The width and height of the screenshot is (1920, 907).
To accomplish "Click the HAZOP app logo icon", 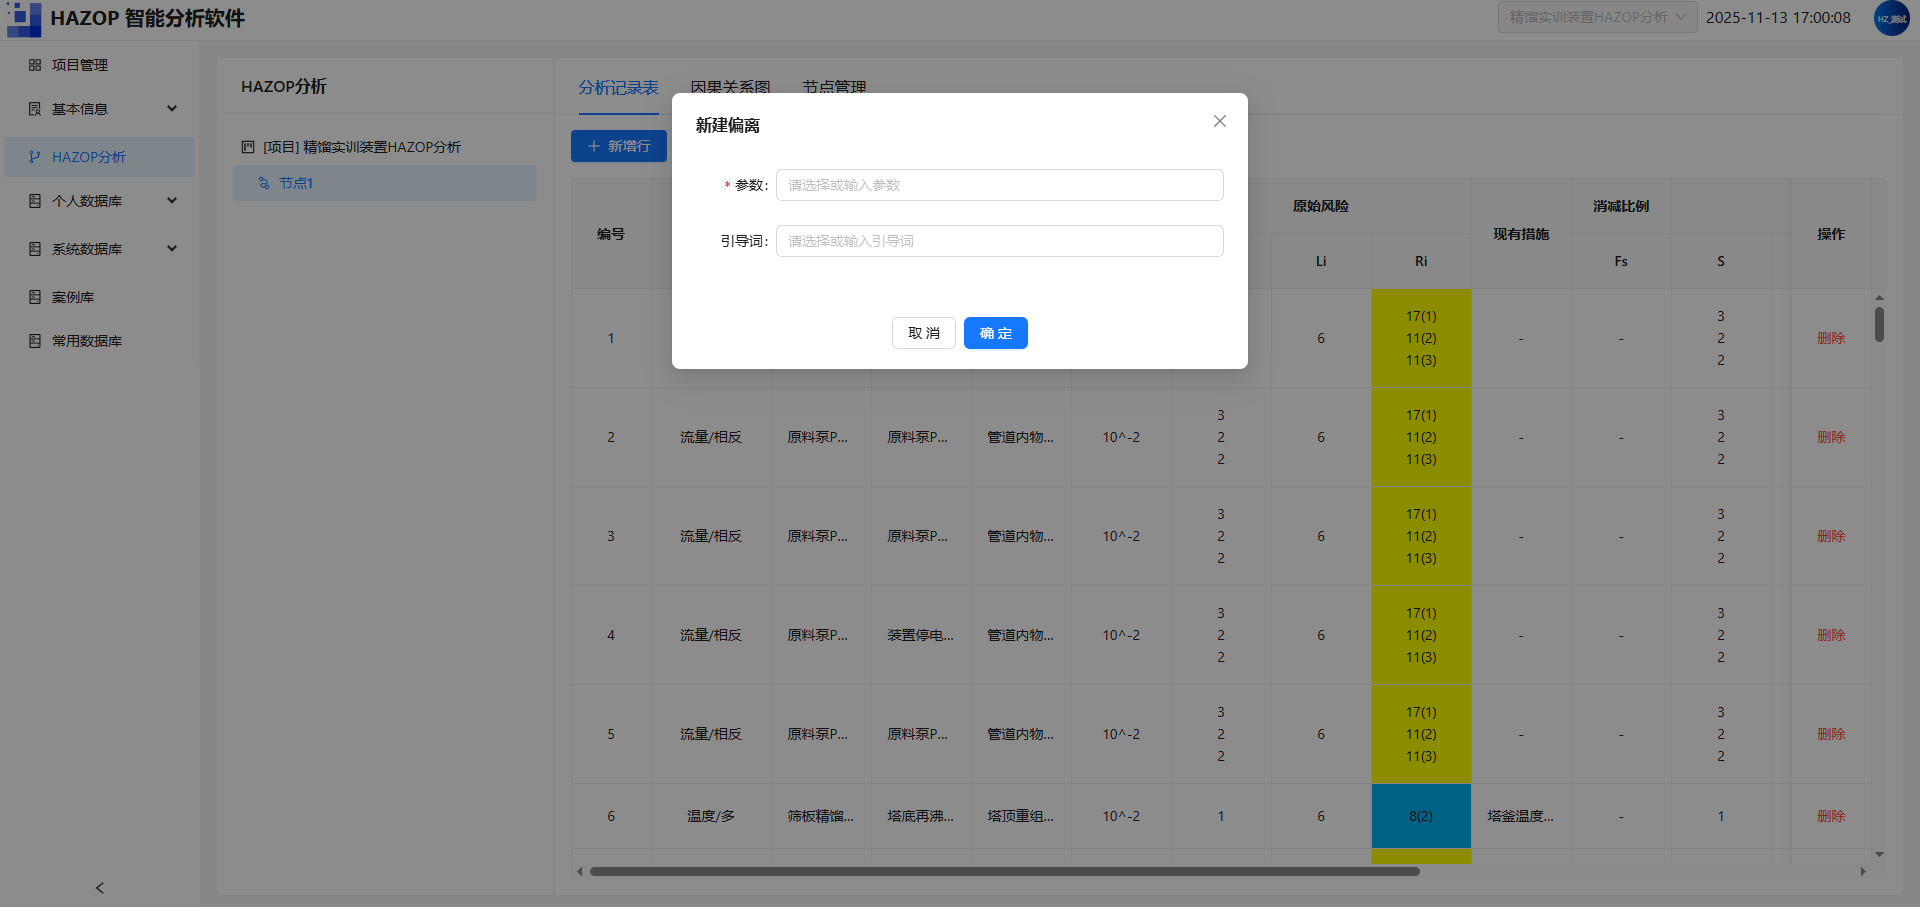I will click(24, 18).
